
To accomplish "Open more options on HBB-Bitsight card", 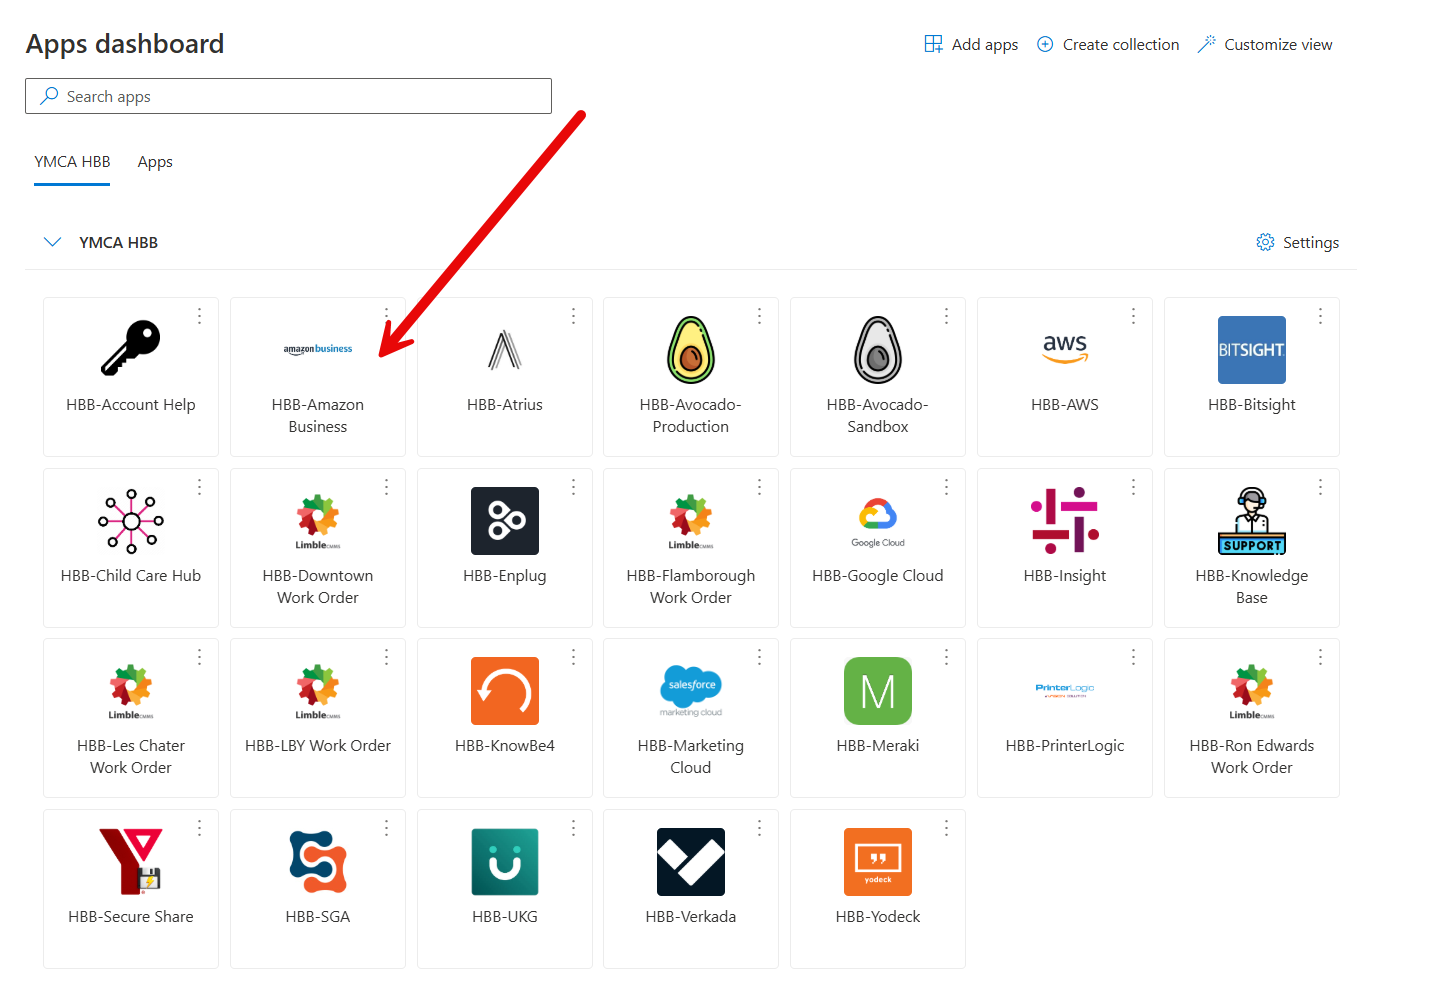I will point(1321,316).
